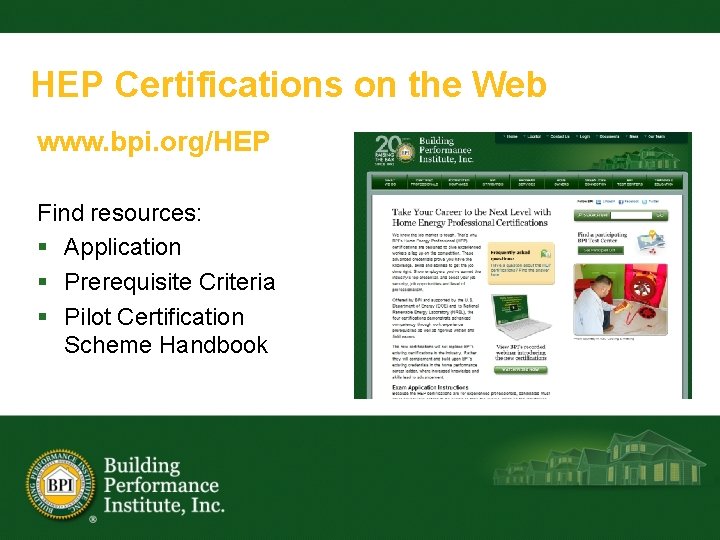Open the Documents link in webpage top bar
This screenshot has height=540, width=720.
click(x=608, y=136)
